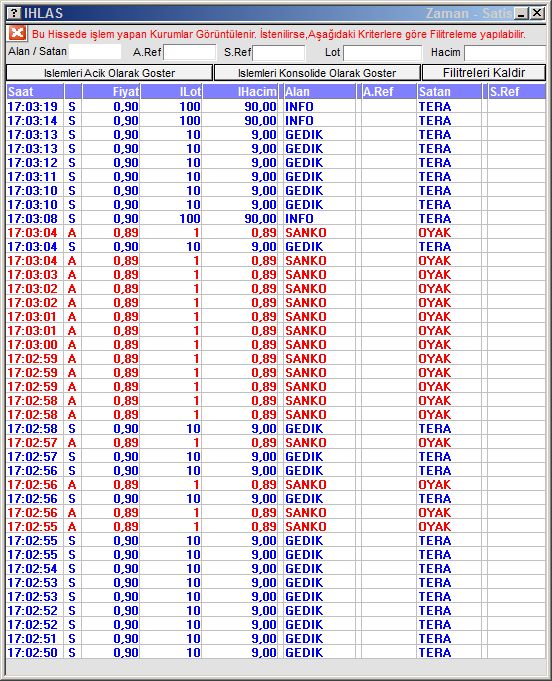This screenshot has width=552, height=681.
Task: Click INFO buyer in the 17:03:08 row
Action: click(299, 219)
